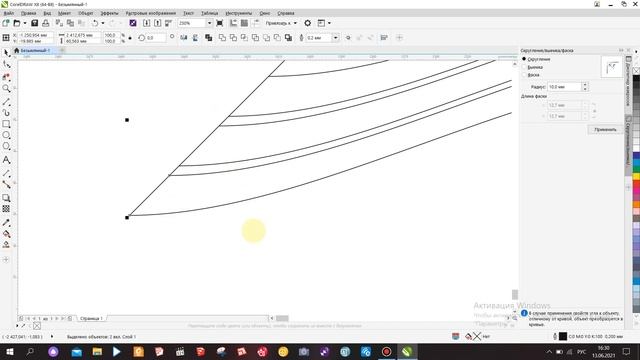The height and width of the screenshot is (360, 640).
Task: Click the Undo arrow icon
Action: (x=95, y=23)
